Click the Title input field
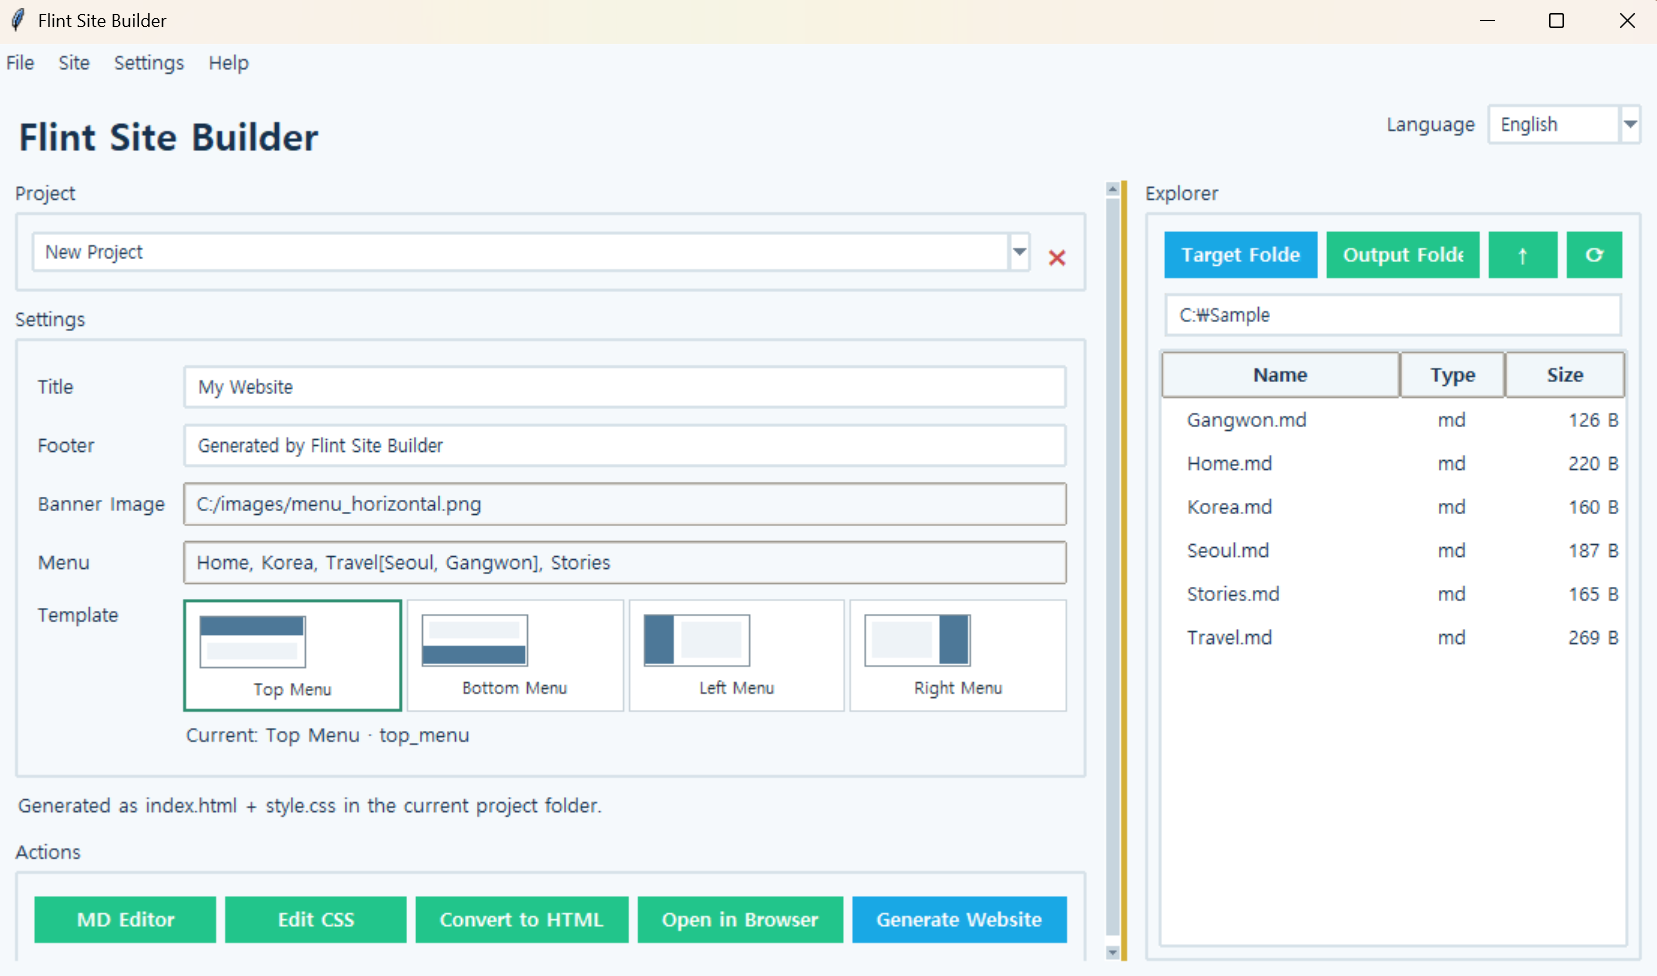 click(625, 387)
